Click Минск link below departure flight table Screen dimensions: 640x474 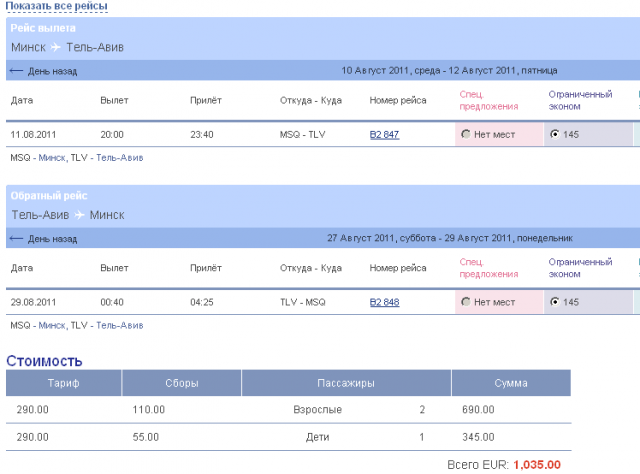(x=52, y=157)
